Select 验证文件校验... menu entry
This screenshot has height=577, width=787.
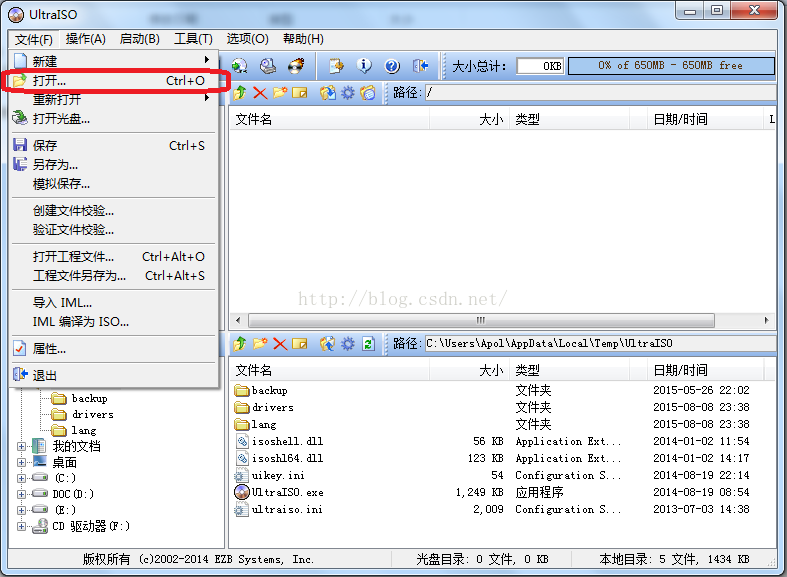[x=114, y=230]
